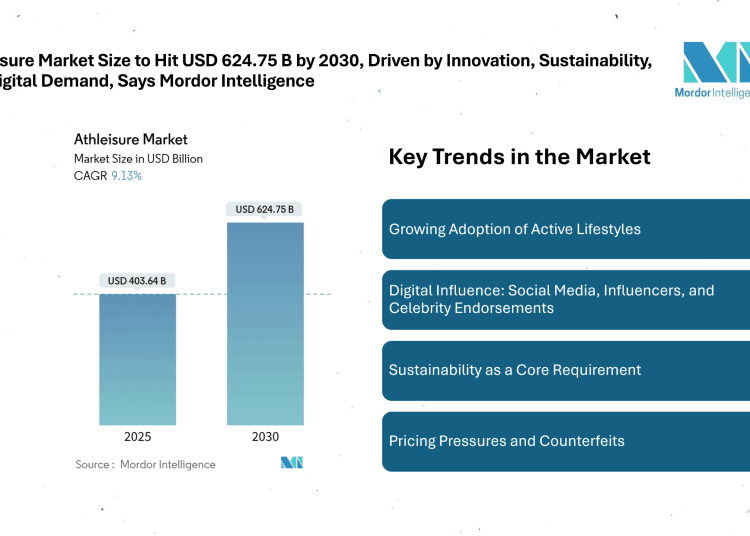Click the 2025 market size bar

[x=138, y=358]
